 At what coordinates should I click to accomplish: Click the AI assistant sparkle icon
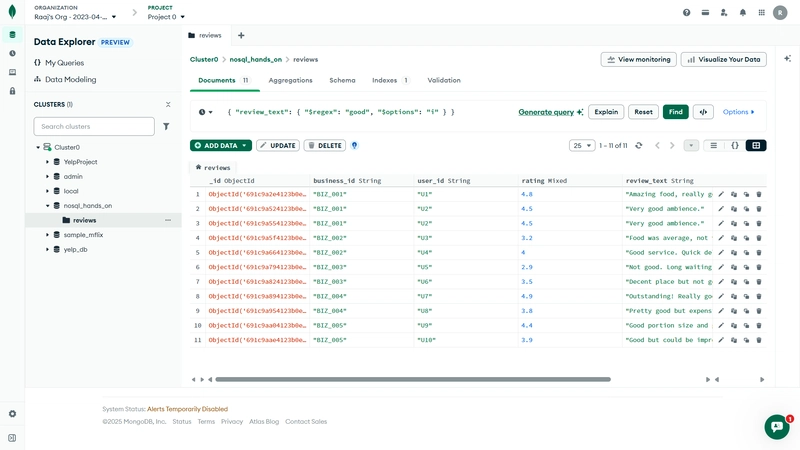(x=787, y=59)
